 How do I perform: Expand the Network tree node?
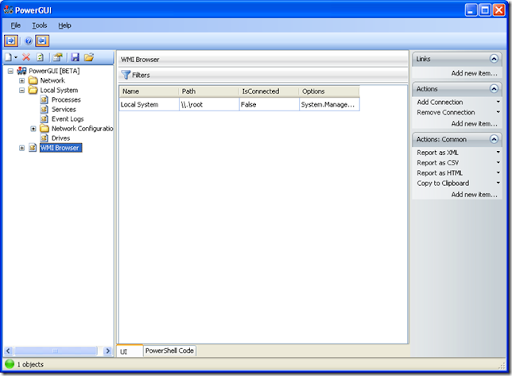click(x=22, y=81)
